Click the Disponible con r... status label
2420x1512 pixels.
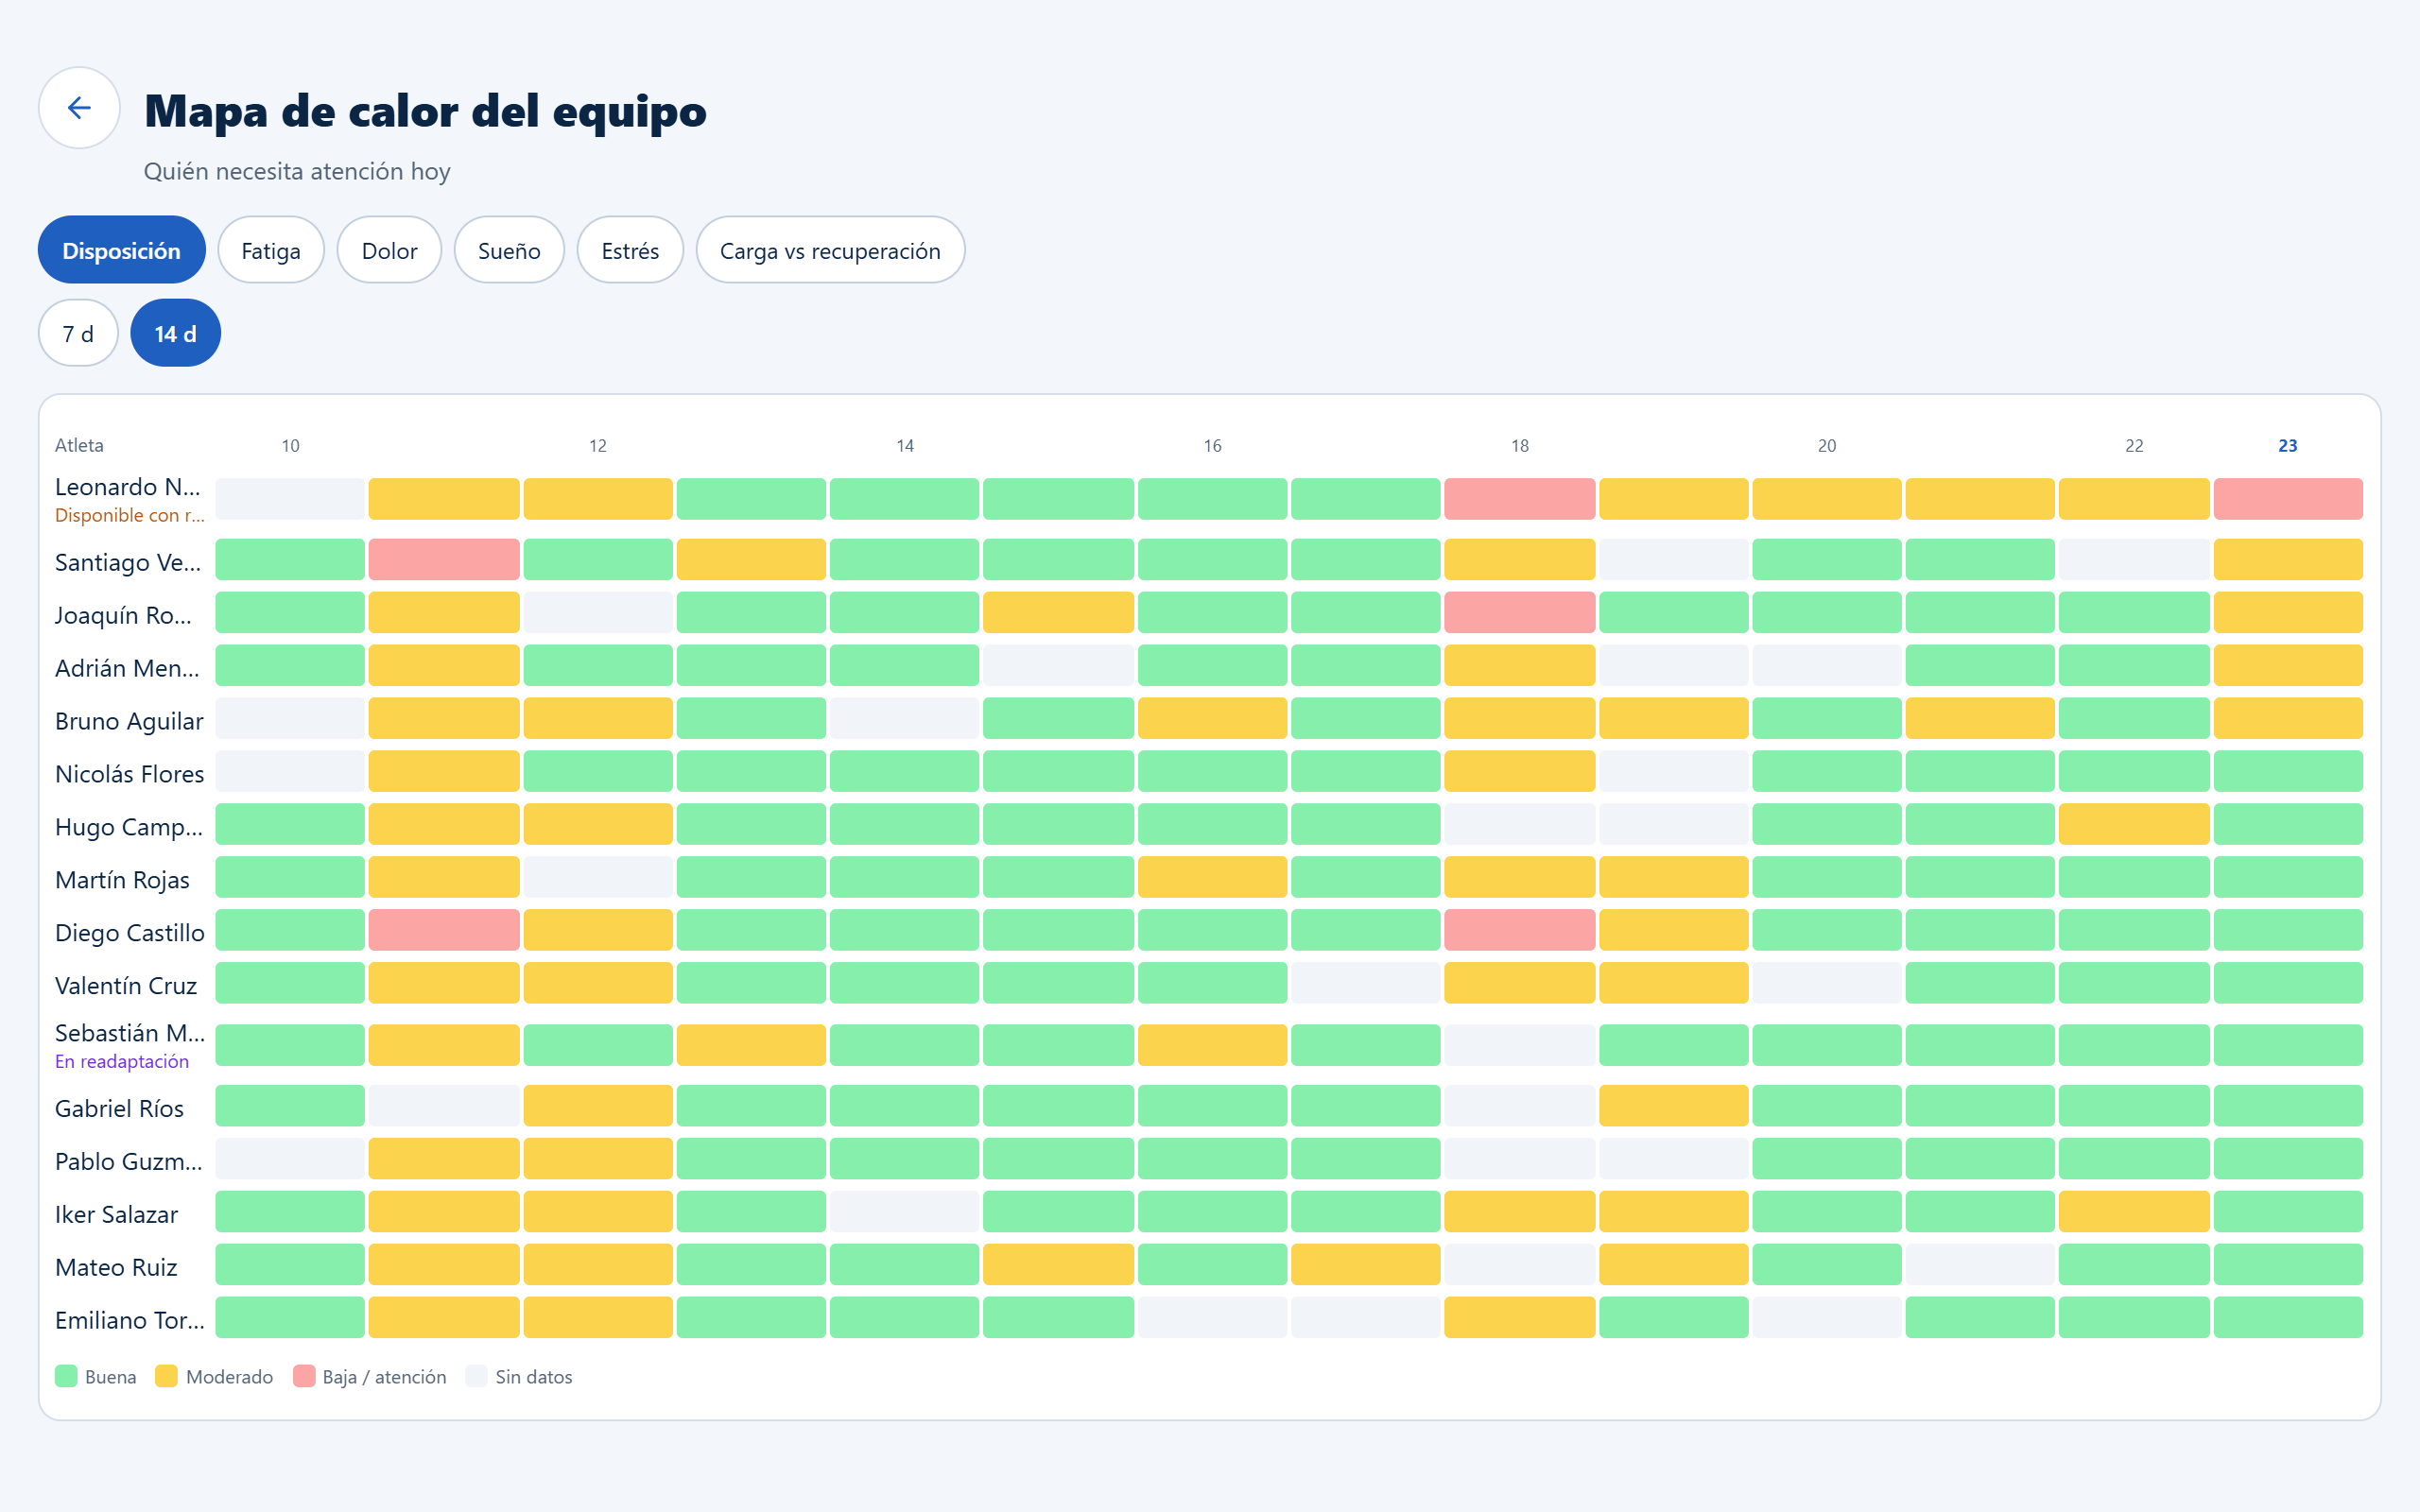pyautogui.click(x=130, y=515)
